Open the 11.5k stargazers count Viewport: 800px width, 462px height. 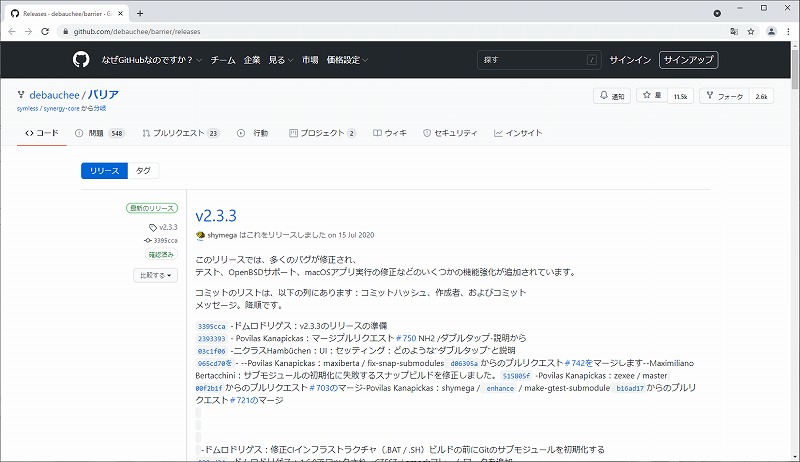point(680,96)
